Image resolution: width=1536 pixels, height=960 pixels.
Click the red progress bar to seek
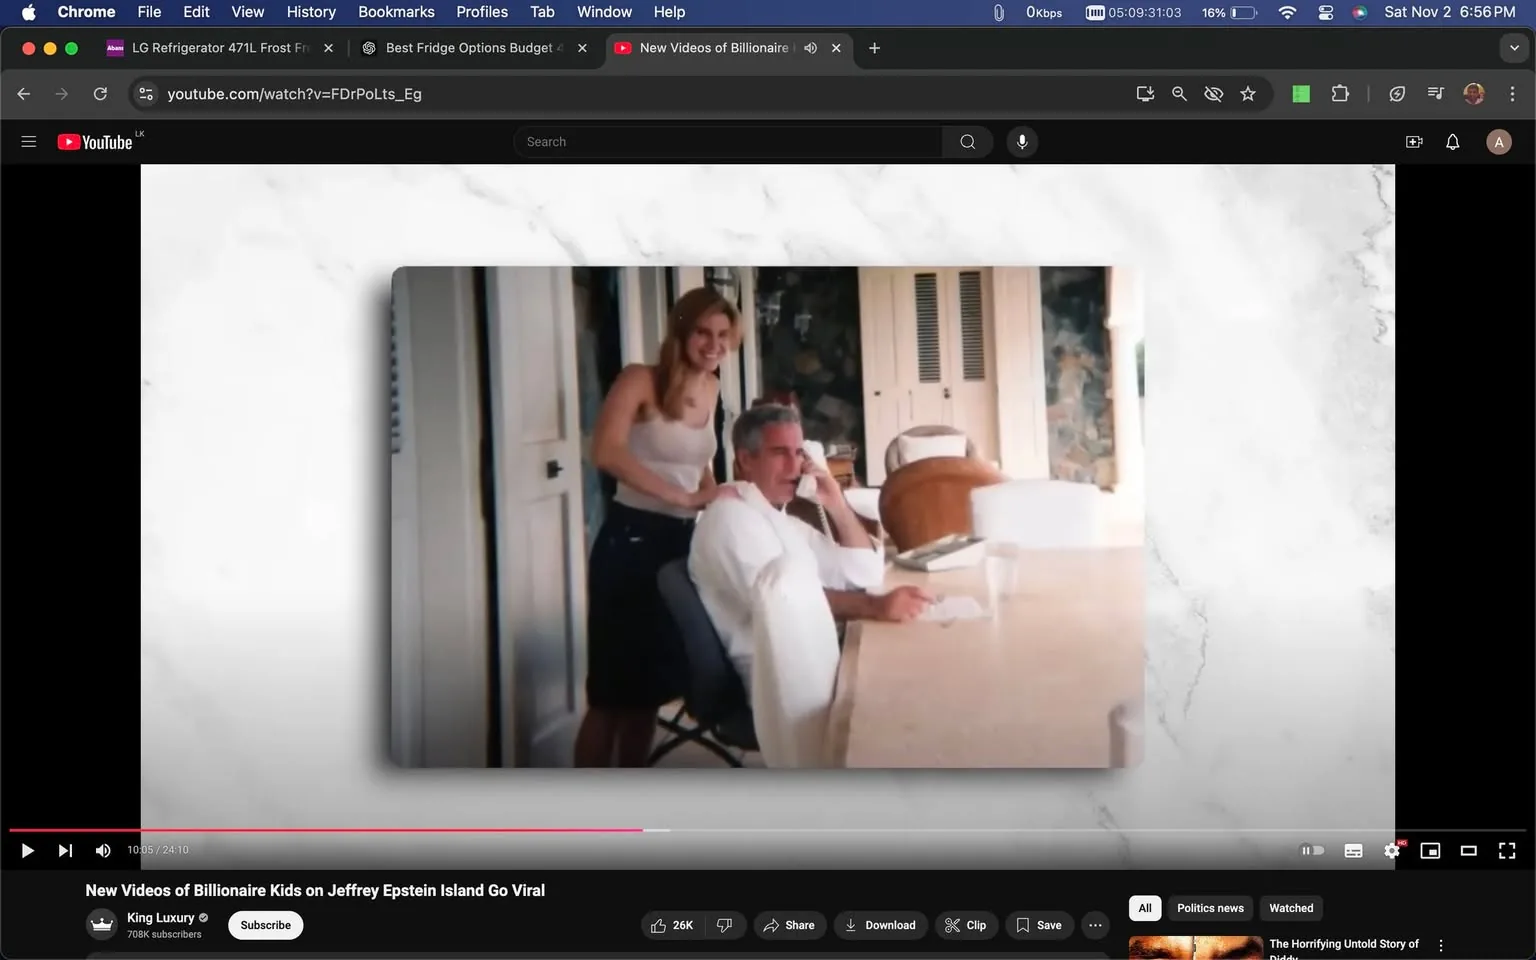click(400, 830)
